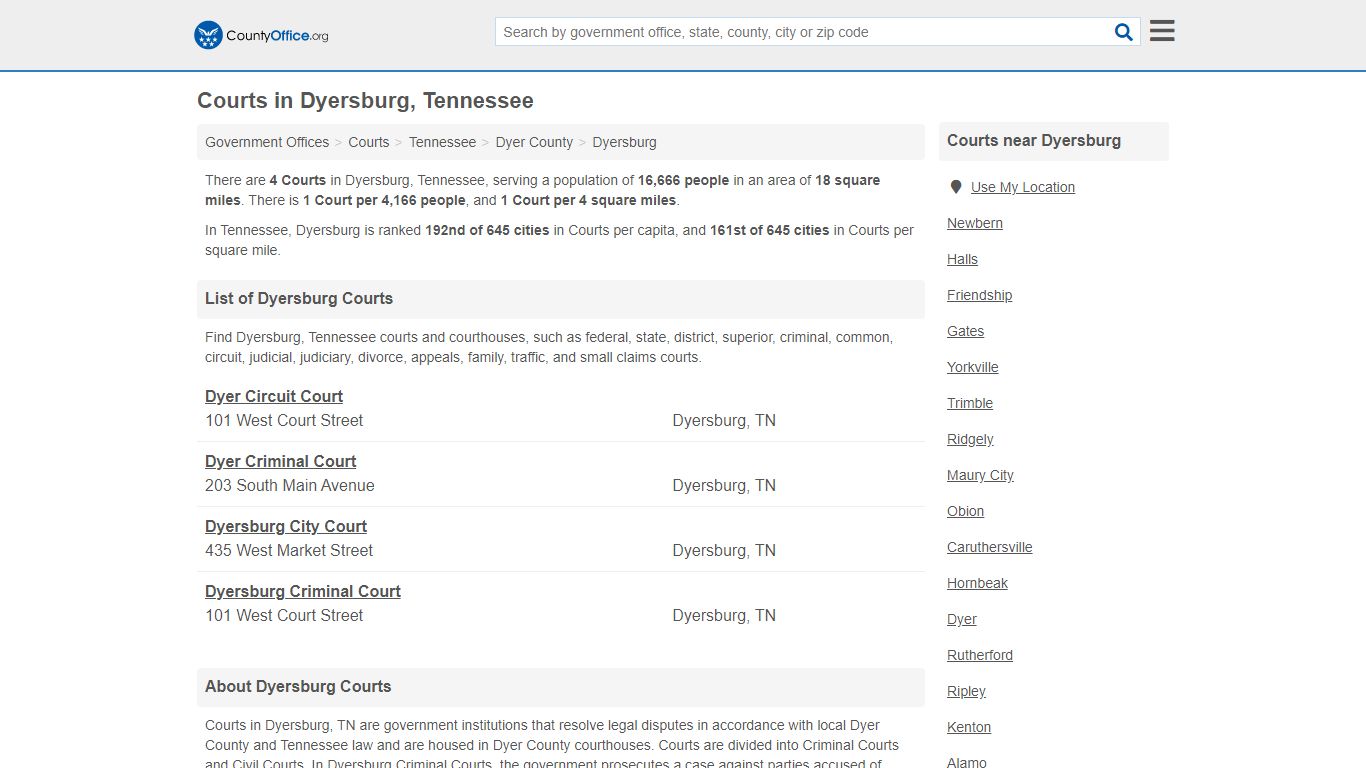Click the CountyOffice.org logo
1366x768 pixels.
click(261, 35)
